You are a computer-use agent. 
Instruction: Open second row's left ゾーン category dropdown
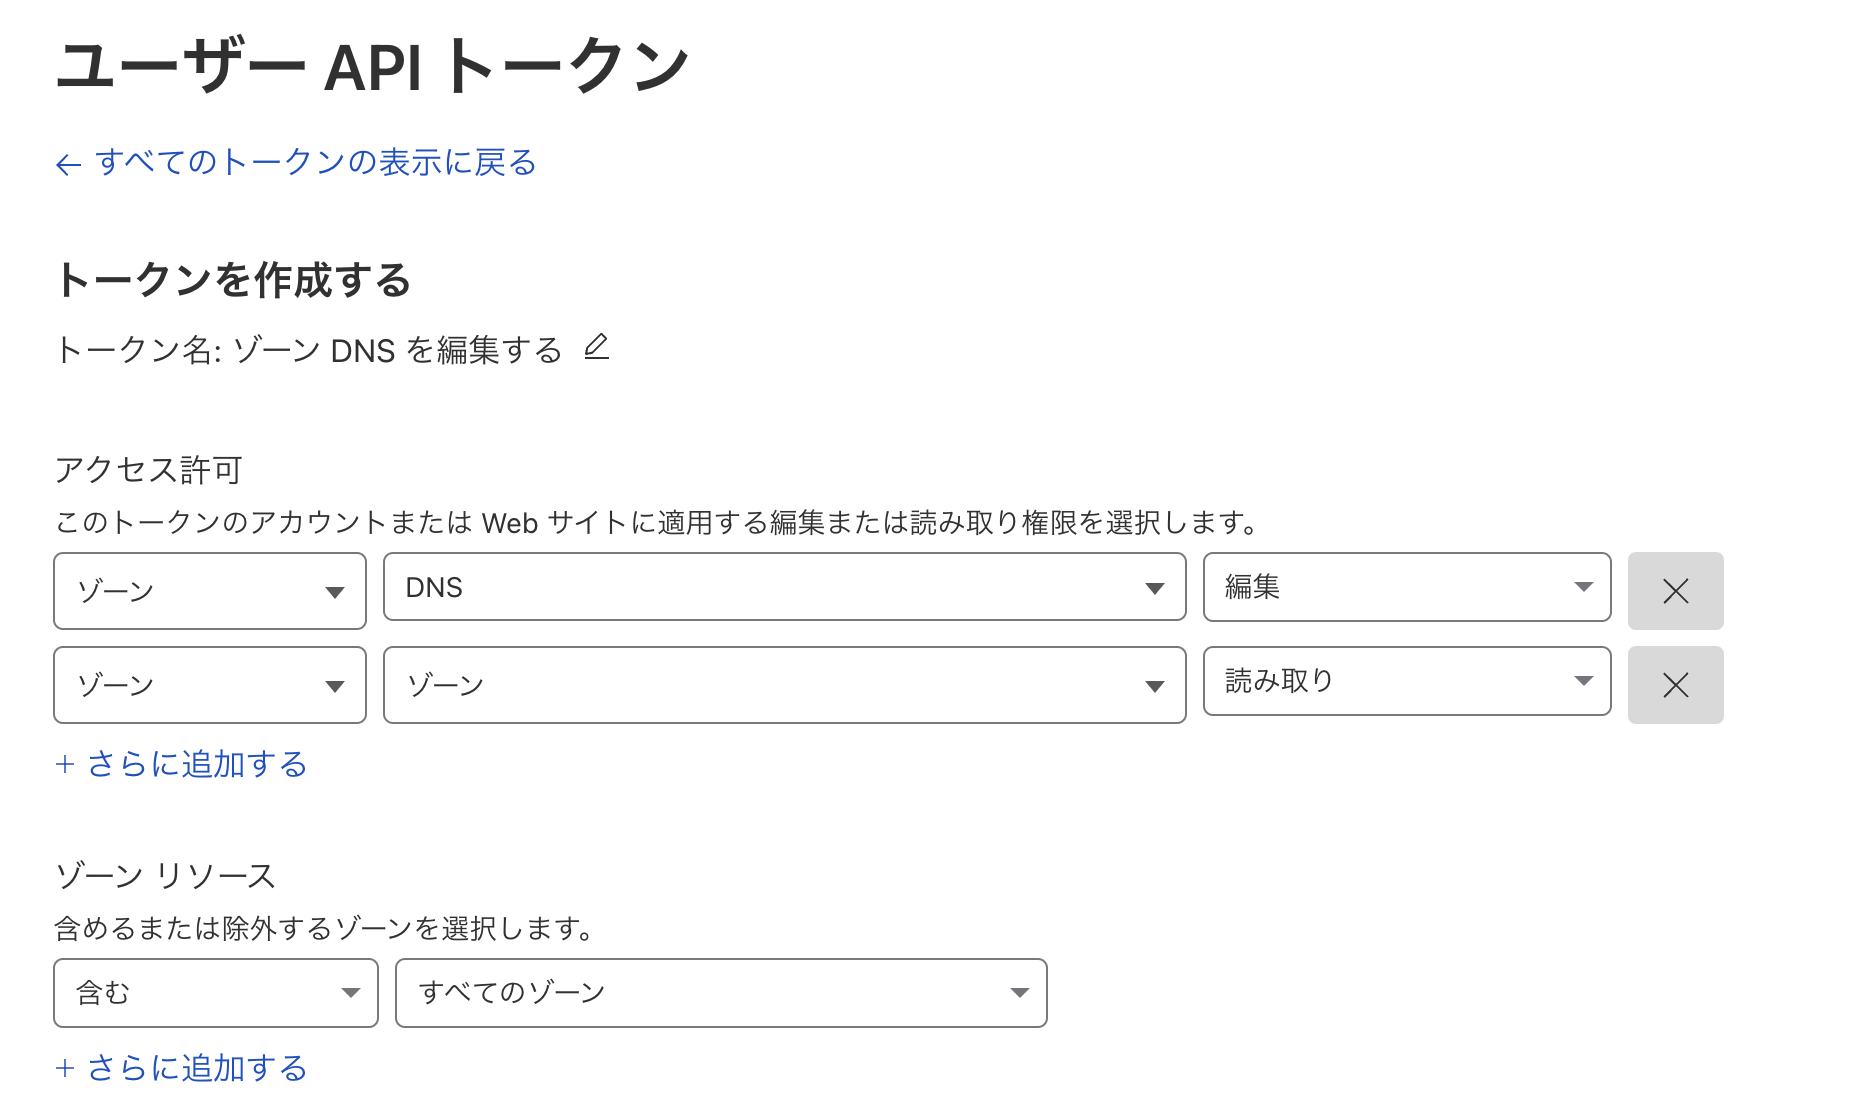point(210,685)
